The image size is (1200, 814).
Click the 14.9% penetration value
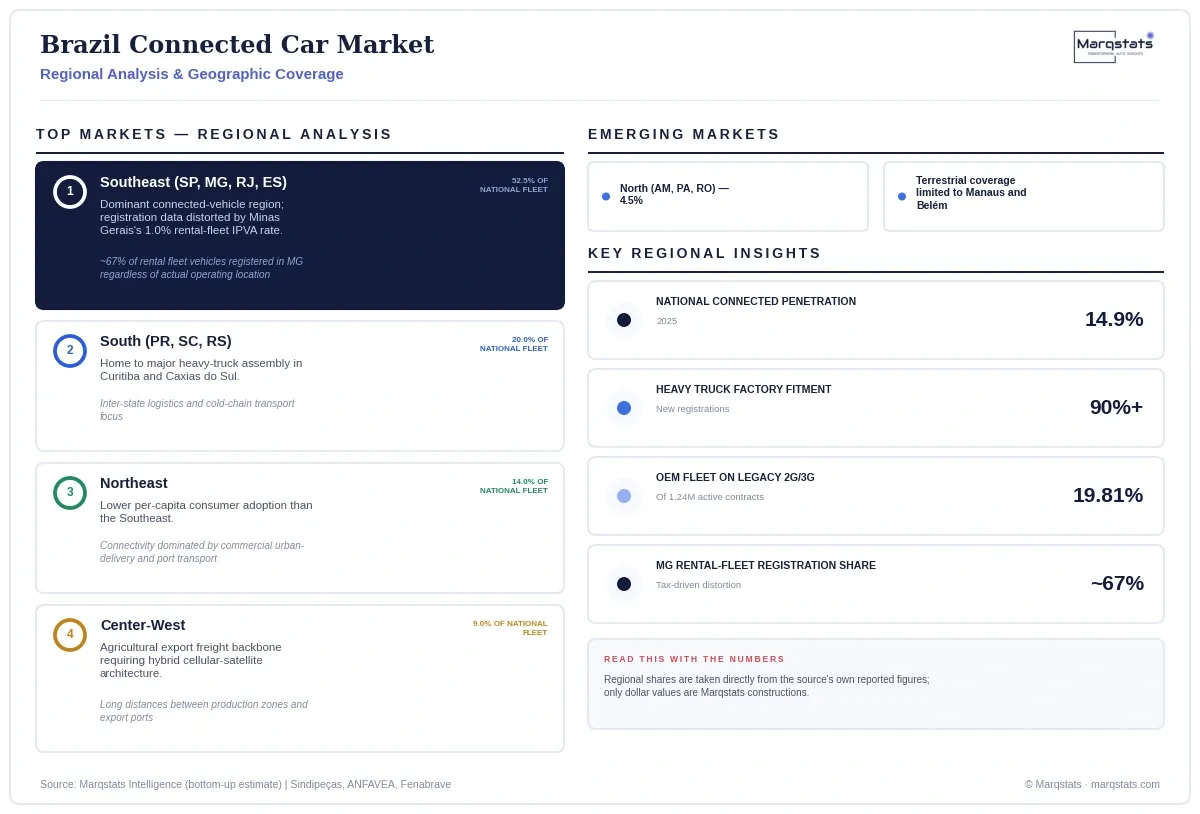tap(1114, 319)
